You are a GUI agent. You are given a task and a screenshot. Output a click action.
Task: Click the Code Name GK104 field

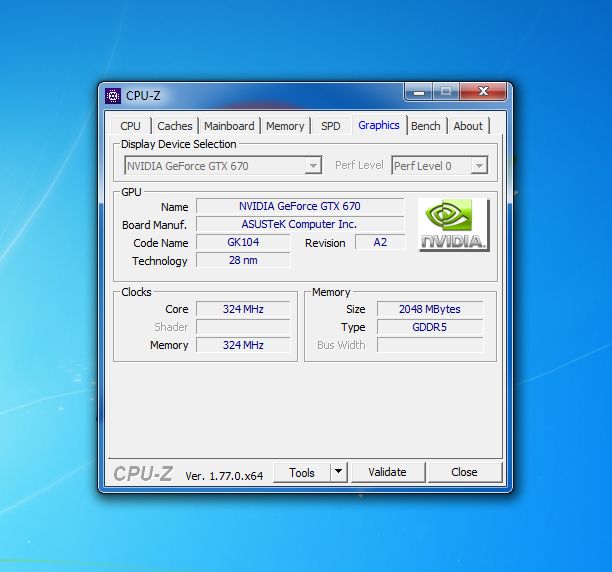point(243,242)
